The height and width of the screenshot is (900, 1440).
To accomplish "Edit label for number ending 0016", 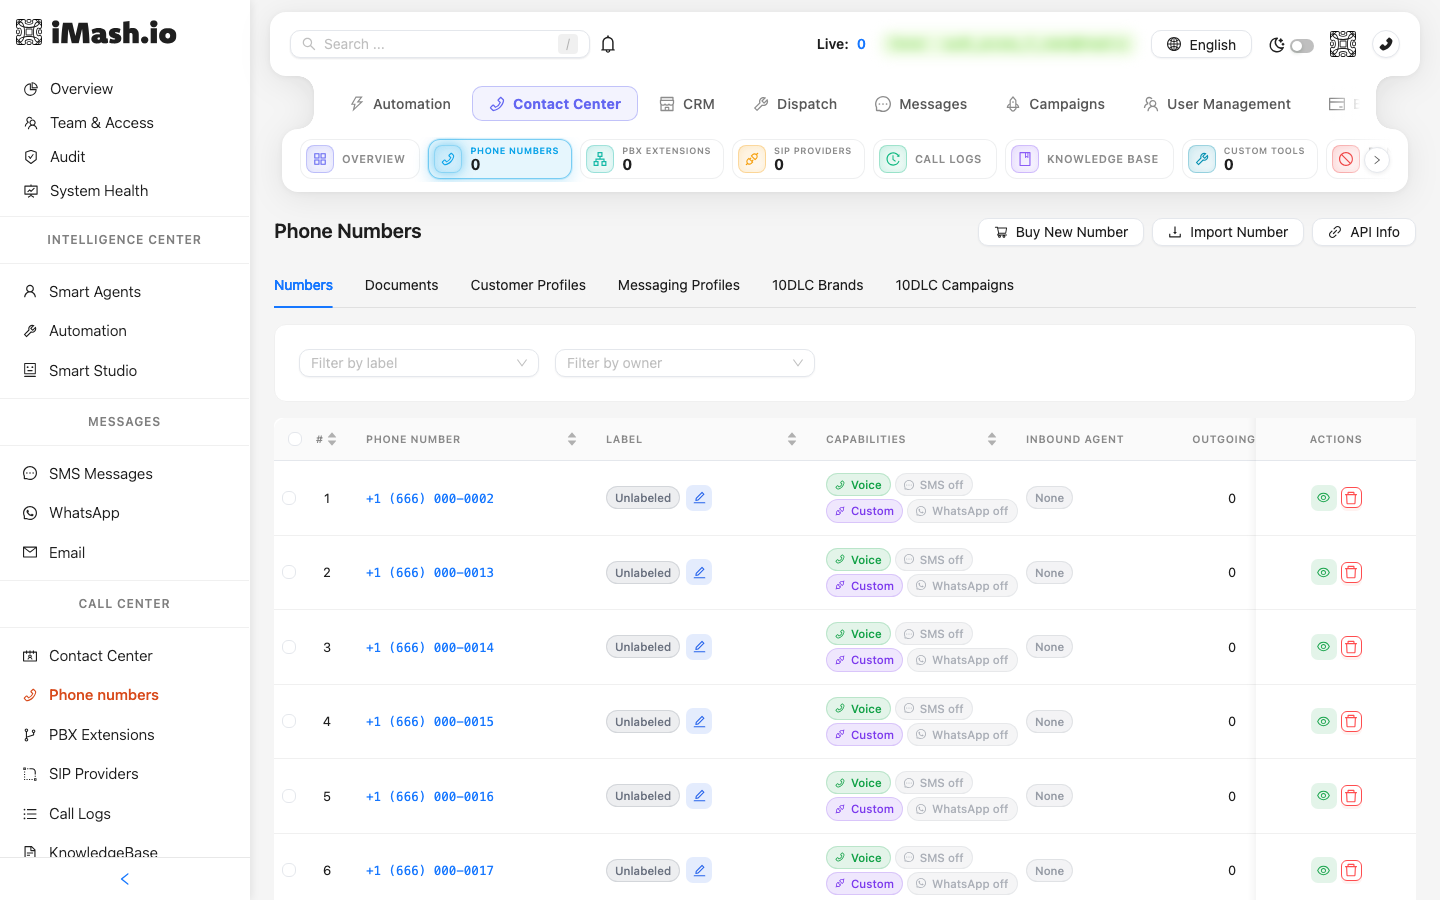I will tap(699, 796).
